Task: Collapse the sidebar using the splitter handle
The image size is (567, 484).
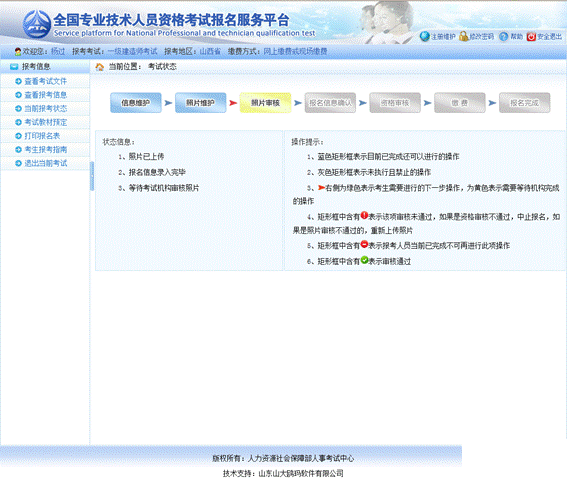Action: [92, 176]
